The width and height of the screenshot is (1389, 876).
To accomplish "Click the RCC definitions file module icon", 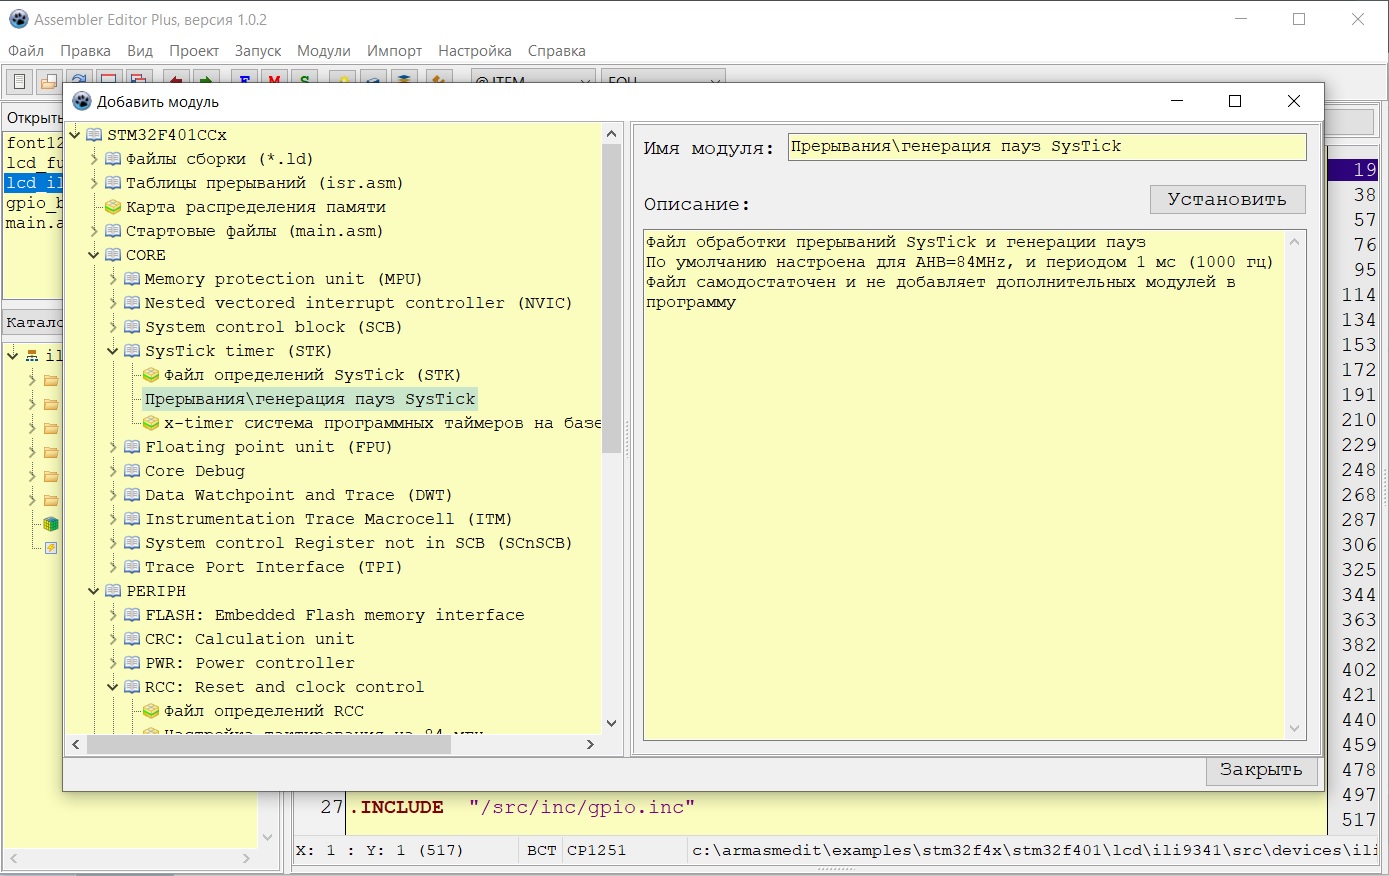I will (151, 711).
